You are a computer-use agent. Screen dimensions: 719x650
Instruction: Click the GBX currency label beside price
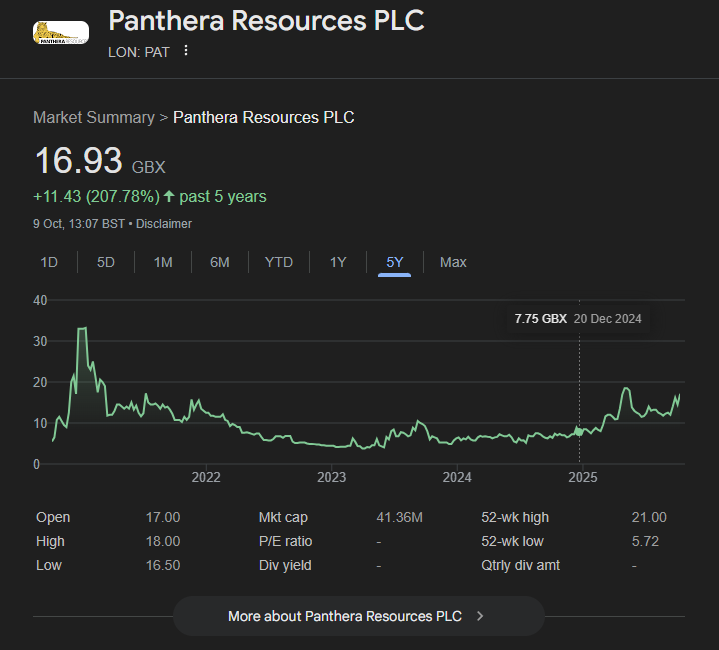pyautogui.click(x=149, y=167)
